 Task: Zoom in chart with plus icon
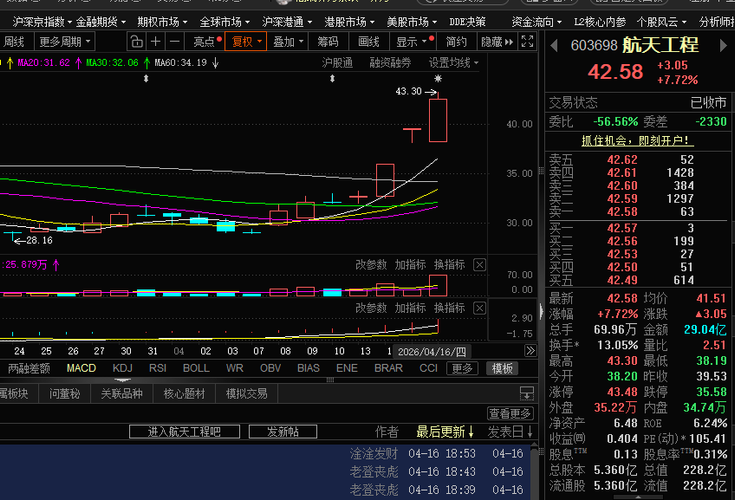click(156, 42)
